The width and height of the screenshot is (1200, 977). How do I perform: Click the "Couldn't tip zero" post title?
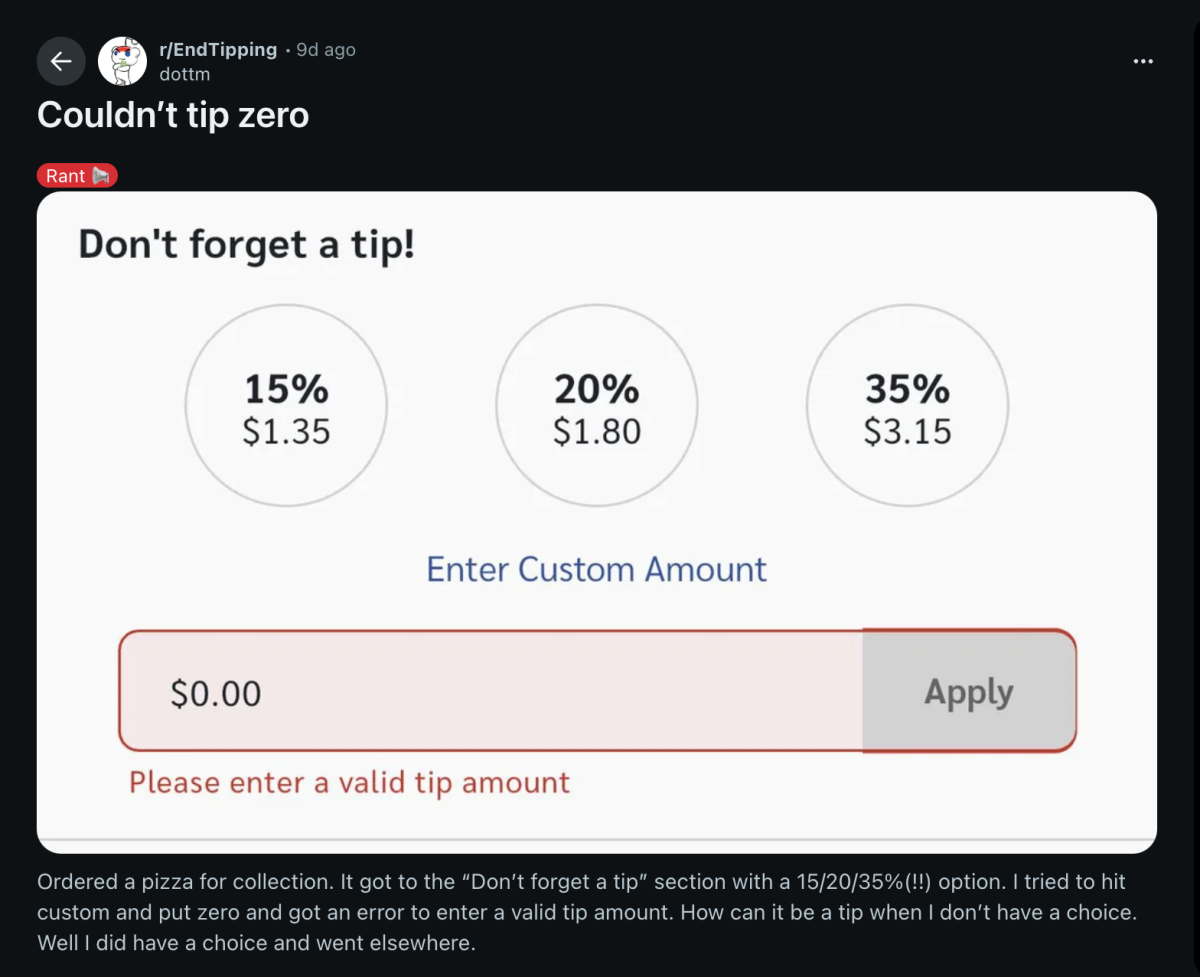tap(173, 116)
